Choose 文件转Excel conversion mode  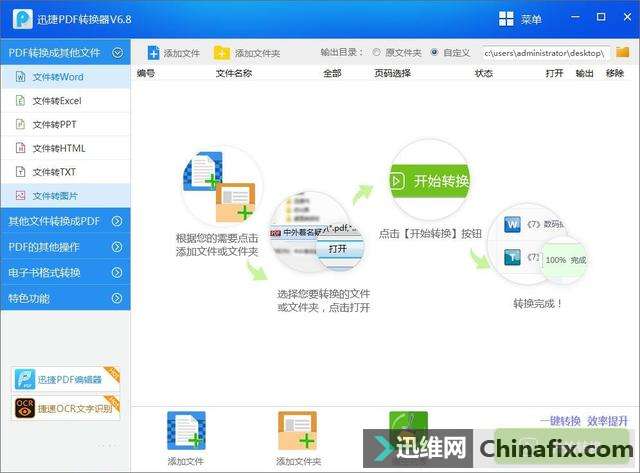coord(65,101)
